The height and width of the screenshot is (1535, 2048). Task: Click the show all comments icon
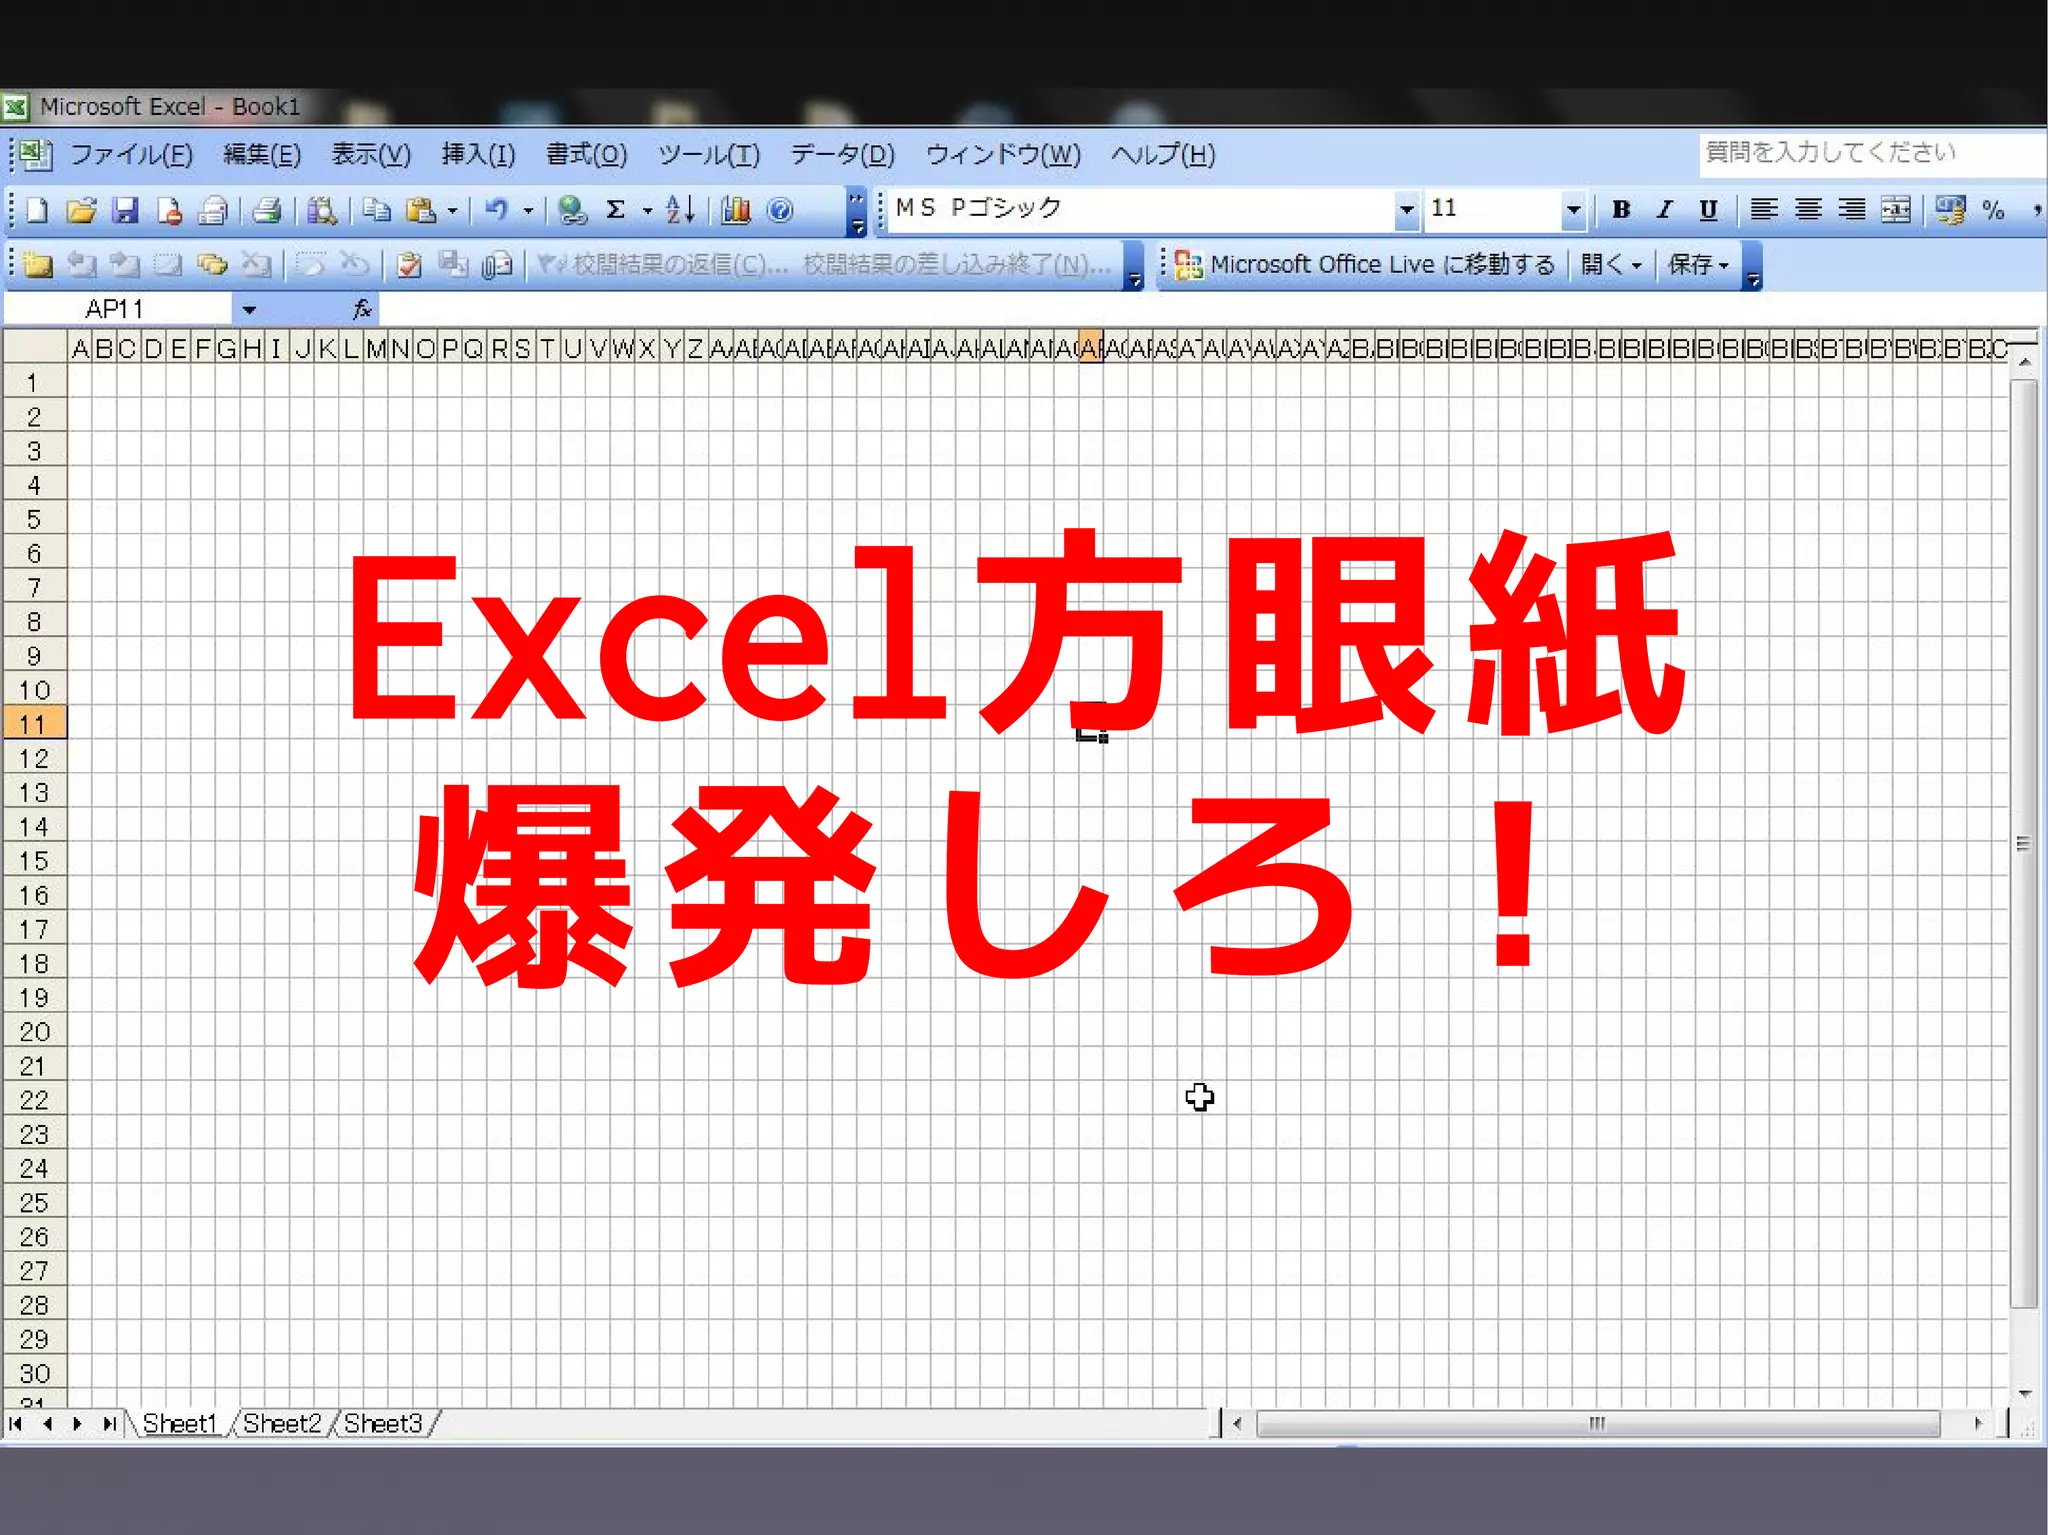point(212,264)
